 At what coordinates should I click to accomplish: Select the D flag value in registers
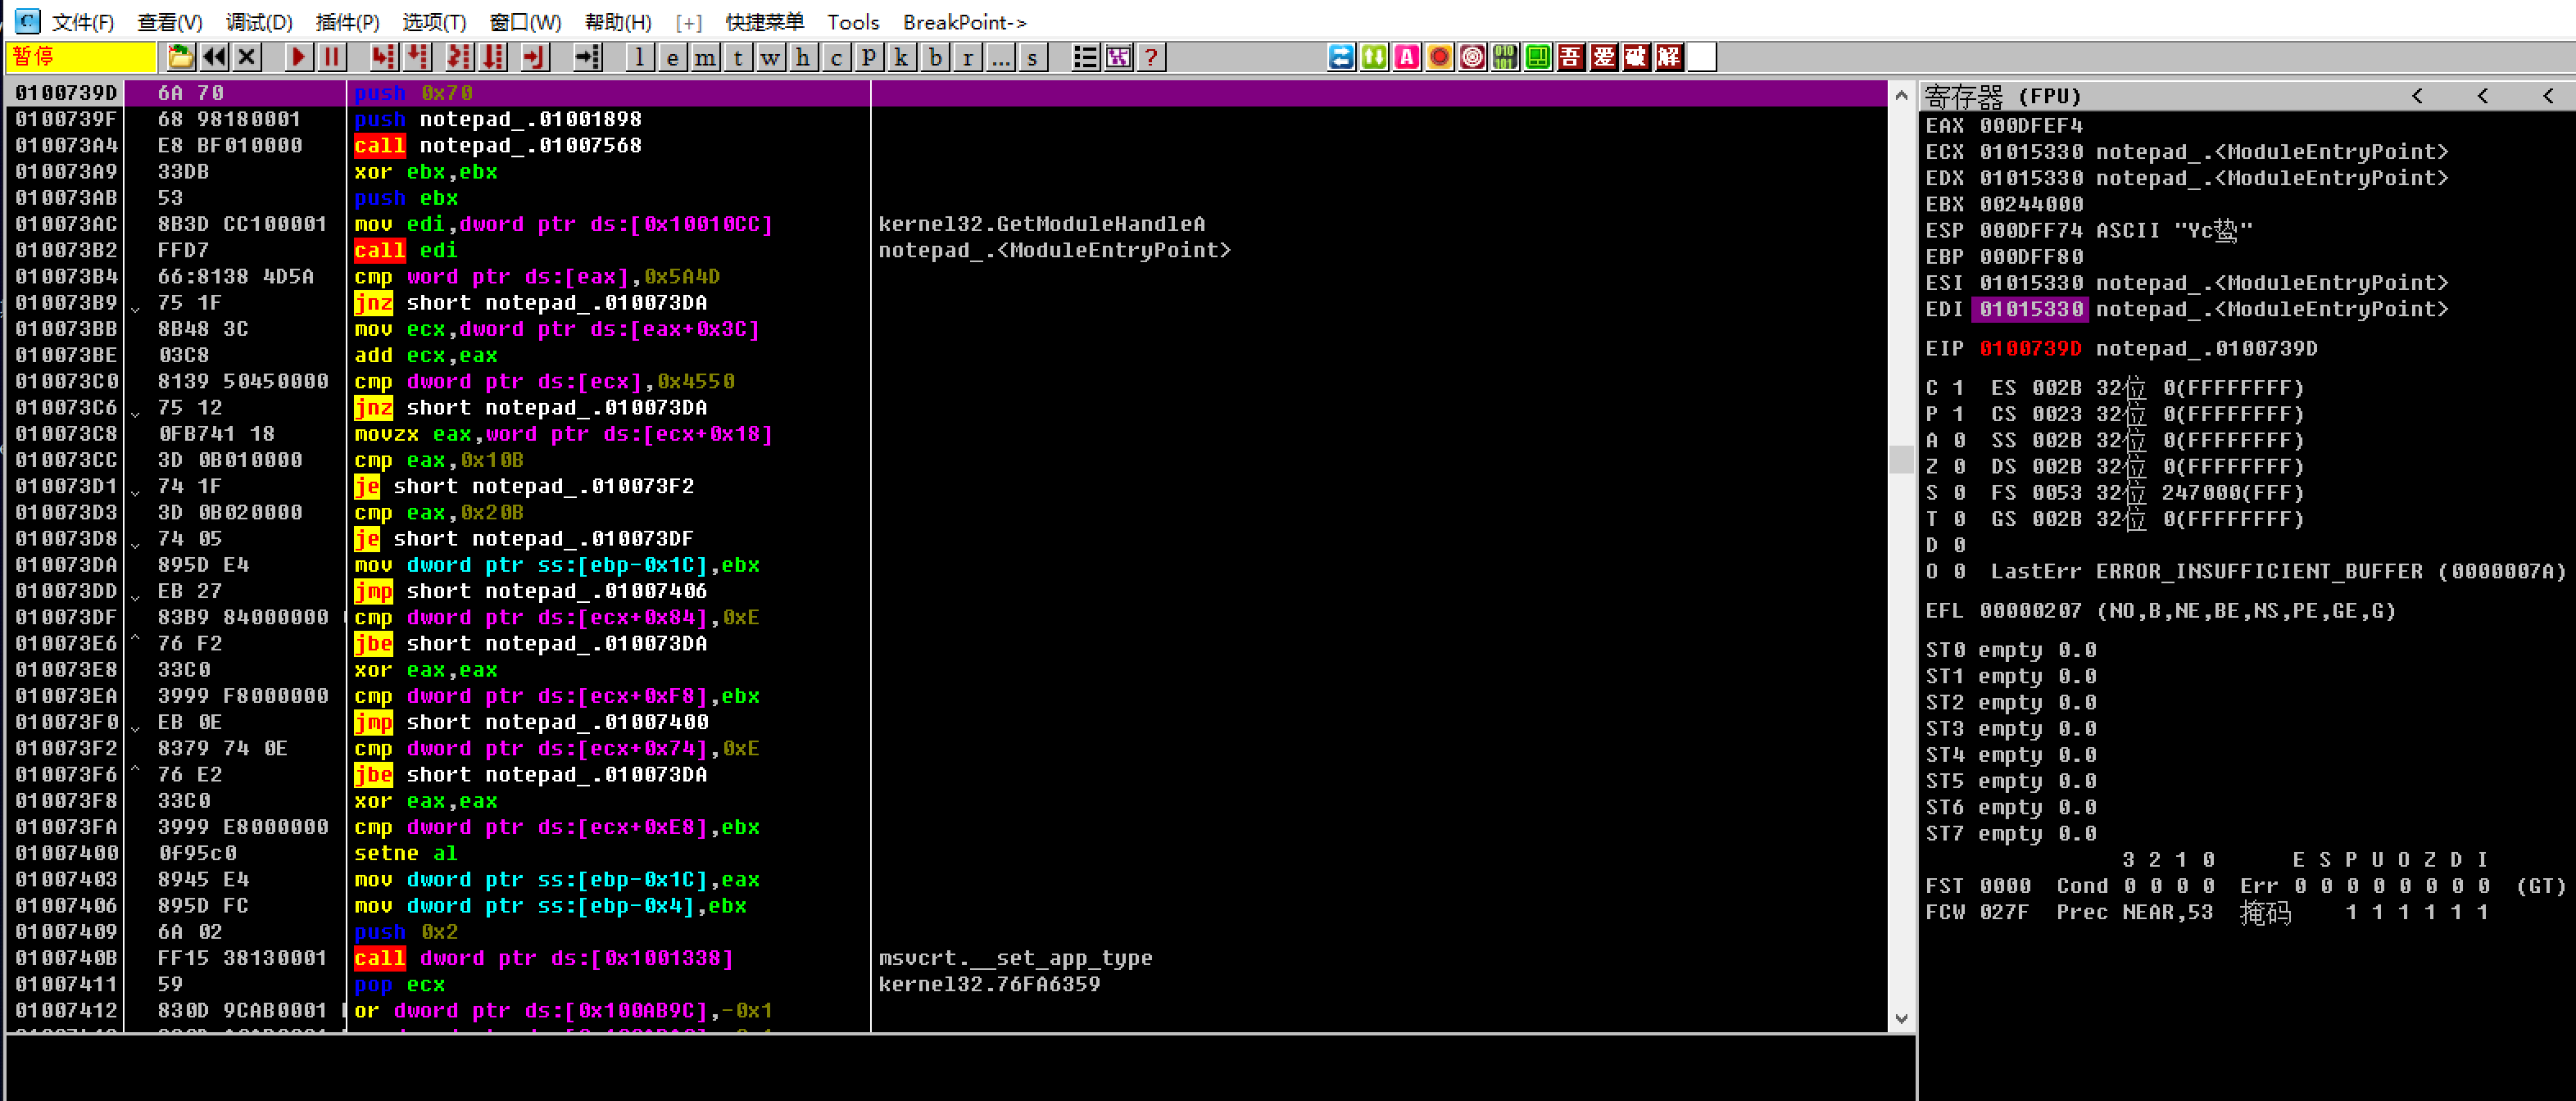[1959, 545]
